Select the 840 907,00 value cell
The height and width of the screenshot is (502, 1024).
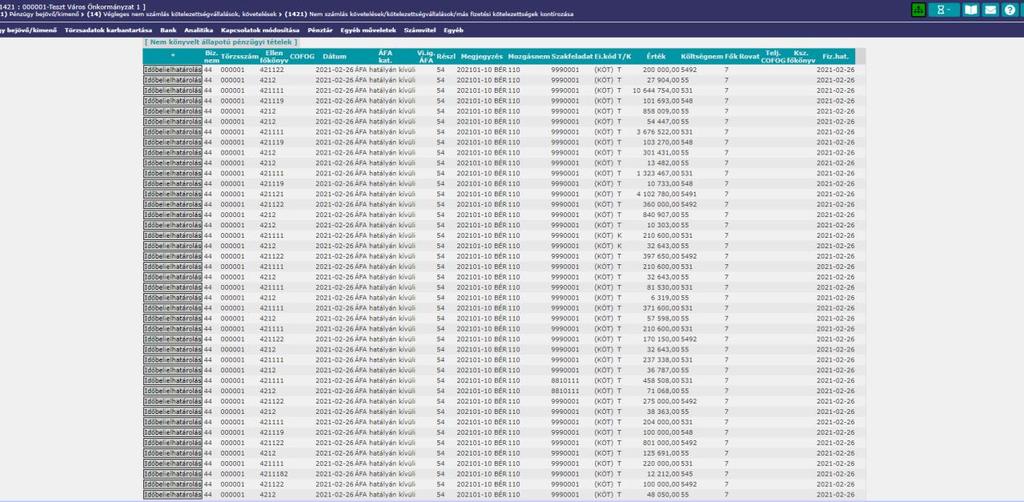[662, 214]
